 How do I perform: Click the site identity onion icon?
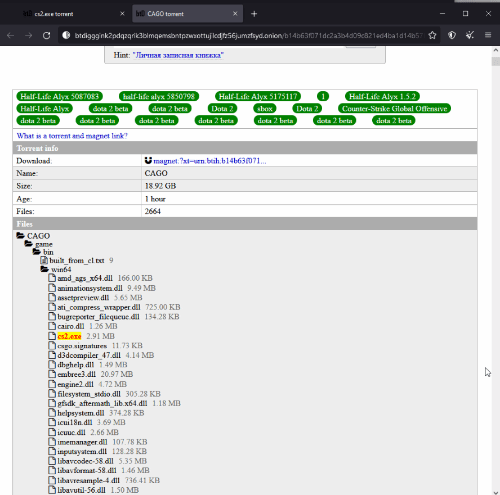coord(66,35)
